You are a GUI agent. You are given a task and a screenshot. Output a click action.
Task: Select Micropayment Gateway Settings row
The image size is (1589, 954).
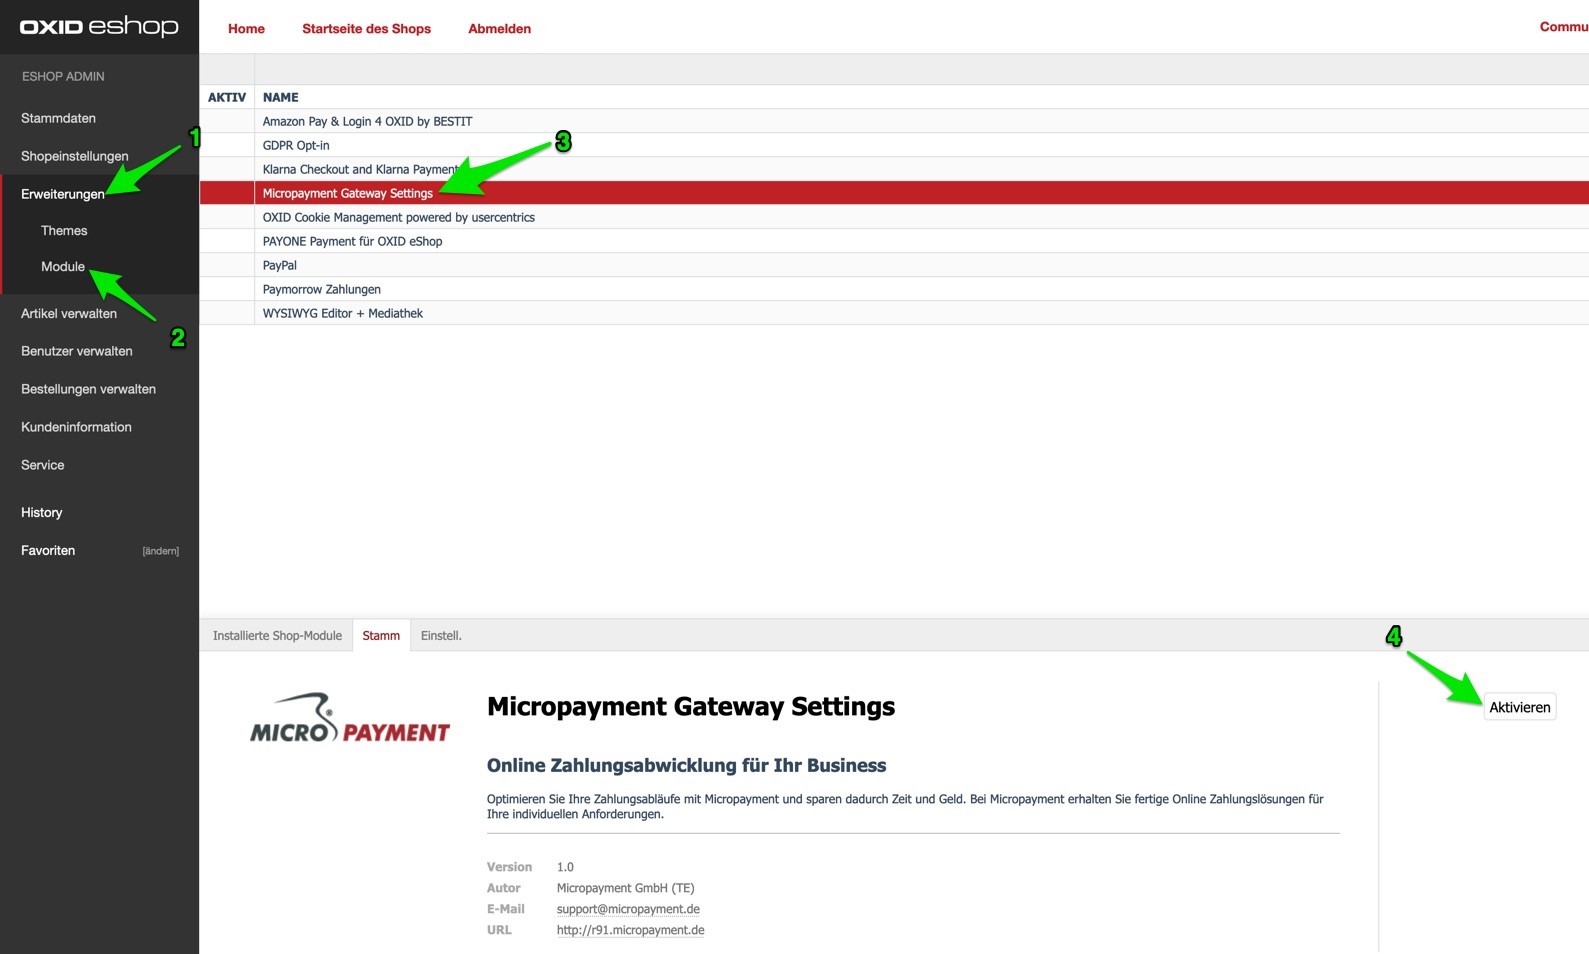tap(894, 193)
